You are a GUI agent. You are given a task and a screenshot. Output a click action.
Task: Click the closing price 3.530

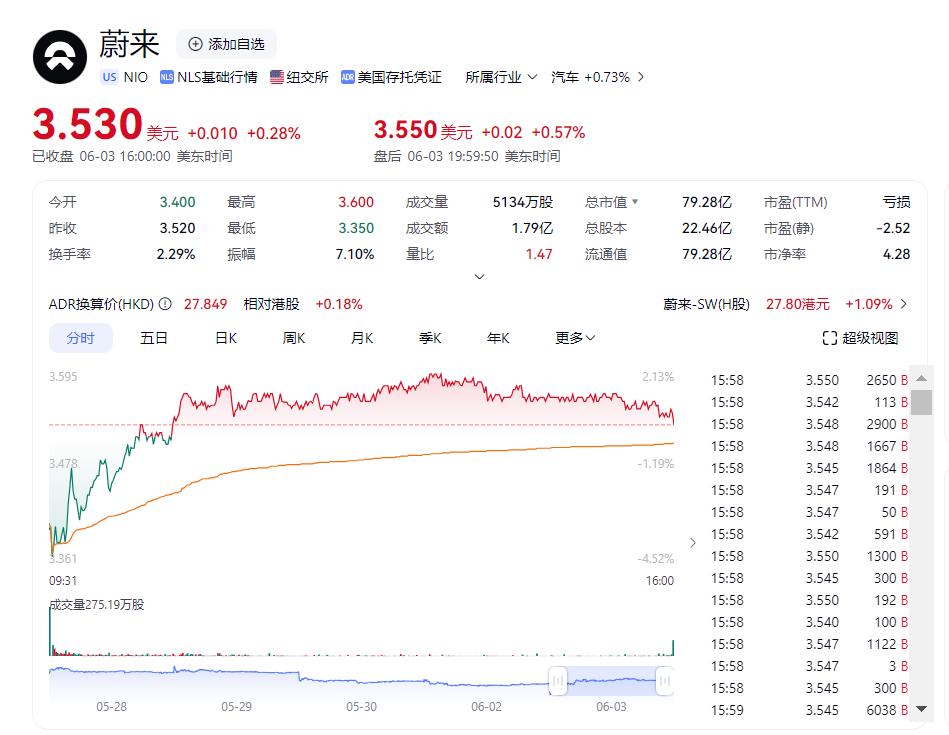[88, 124]
